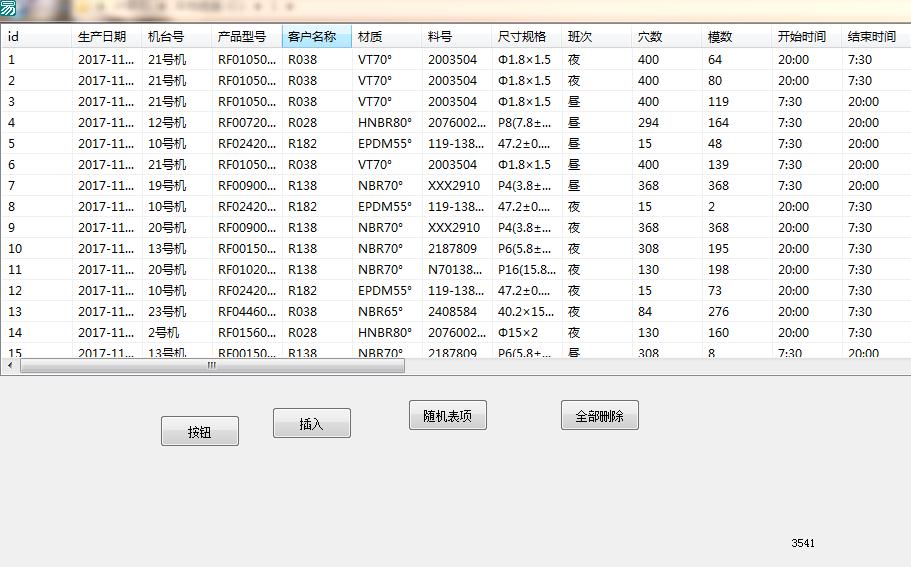Click the 随机表项 button
This screenshot has width=911, height=567.
pos(447,415)
